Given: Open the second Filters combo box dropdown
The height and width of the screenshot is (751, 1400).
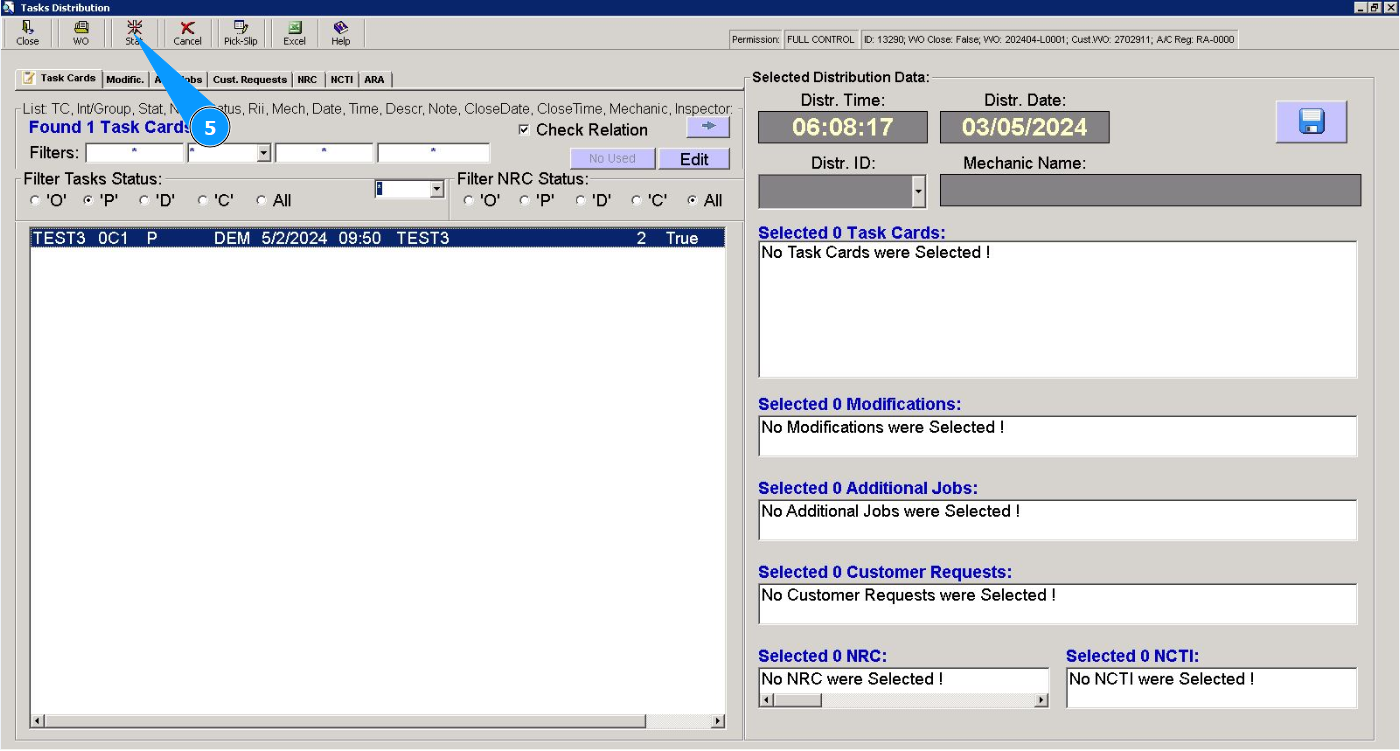Looking at the screenshot, I should (264, 153).
